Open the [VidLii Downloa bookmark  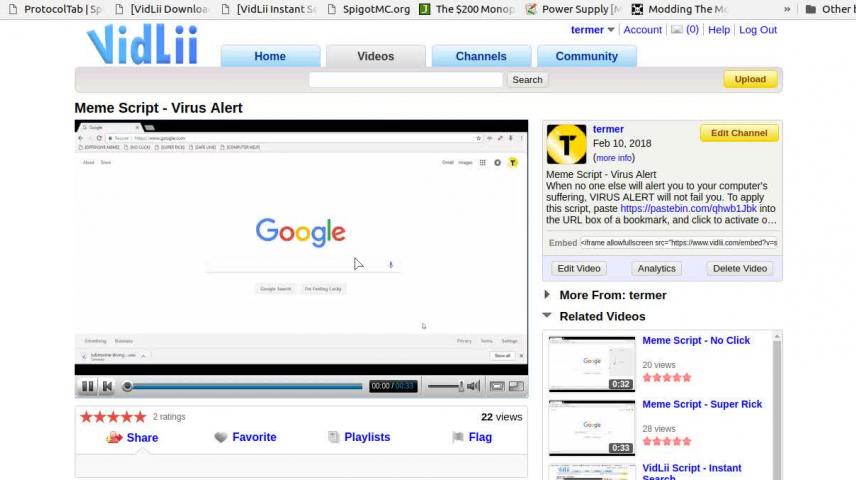pyautogui.click(x=162, y=9)
